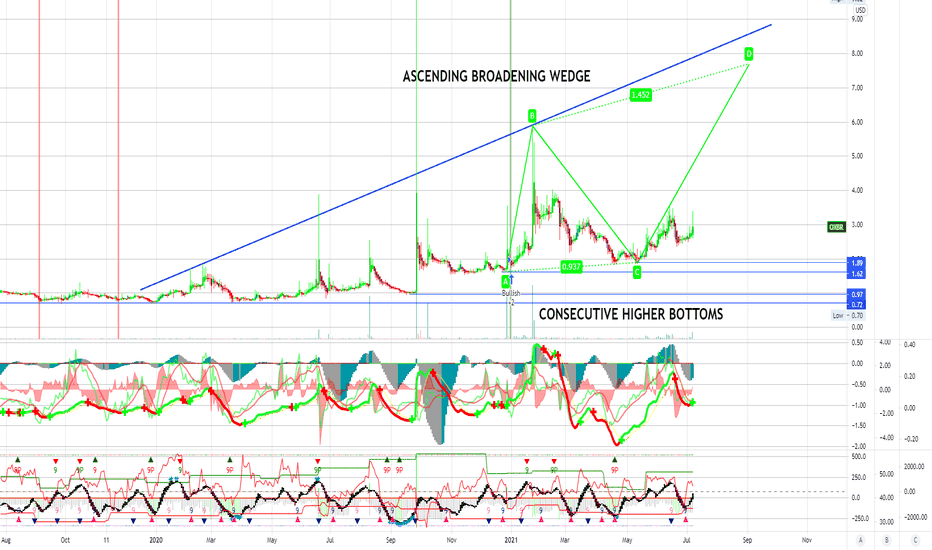Select scale option C at bottom right

pos(915,540)
